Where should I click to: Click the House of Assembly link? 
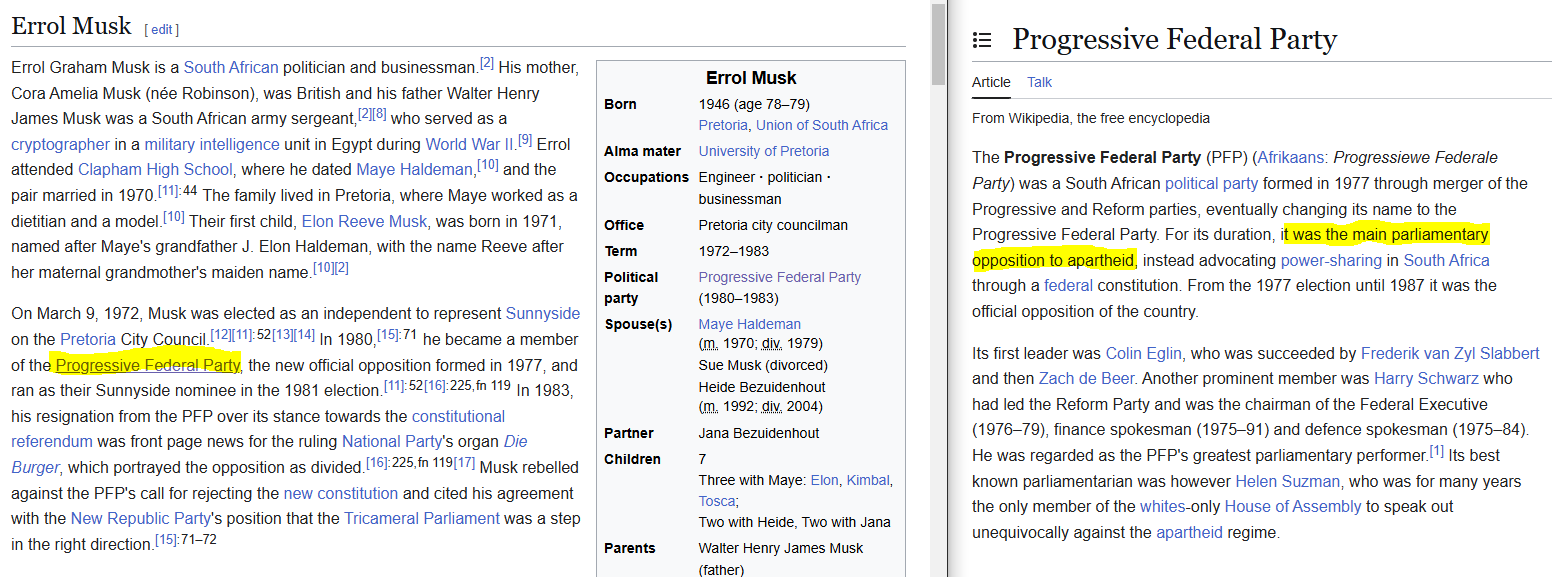(x=1293, y=506)
